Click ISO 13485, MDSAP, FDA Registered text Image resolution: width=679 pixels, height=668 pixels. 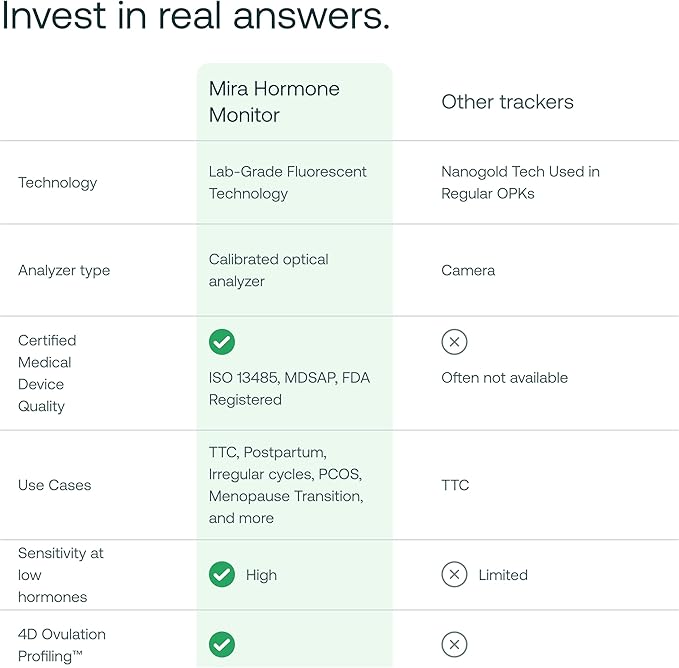(x=289, y=389)
